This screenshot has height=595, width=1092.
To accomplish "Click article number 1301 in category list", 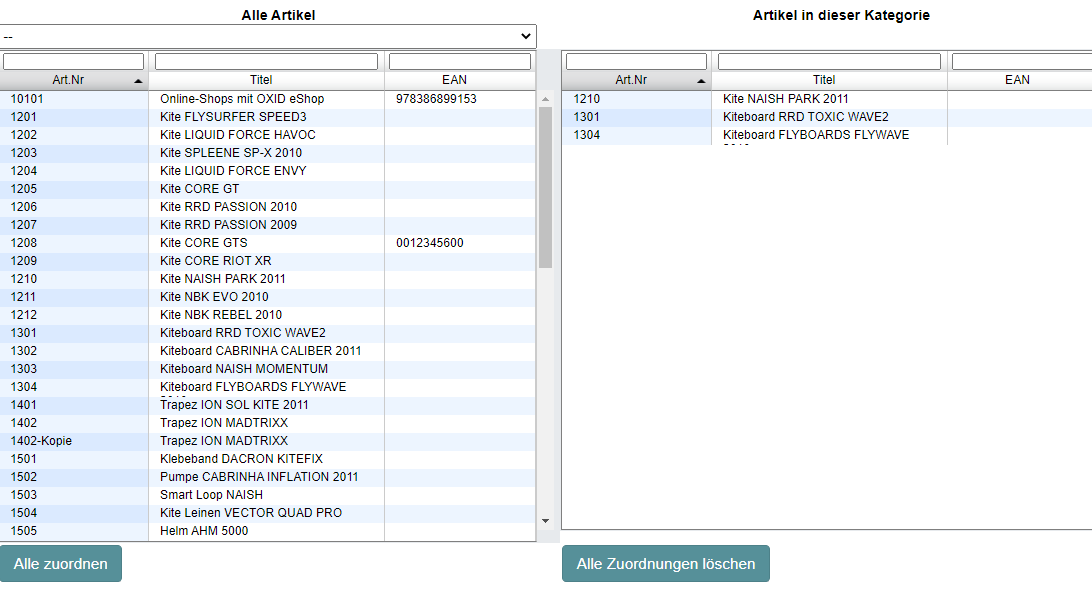I will 586,117.
